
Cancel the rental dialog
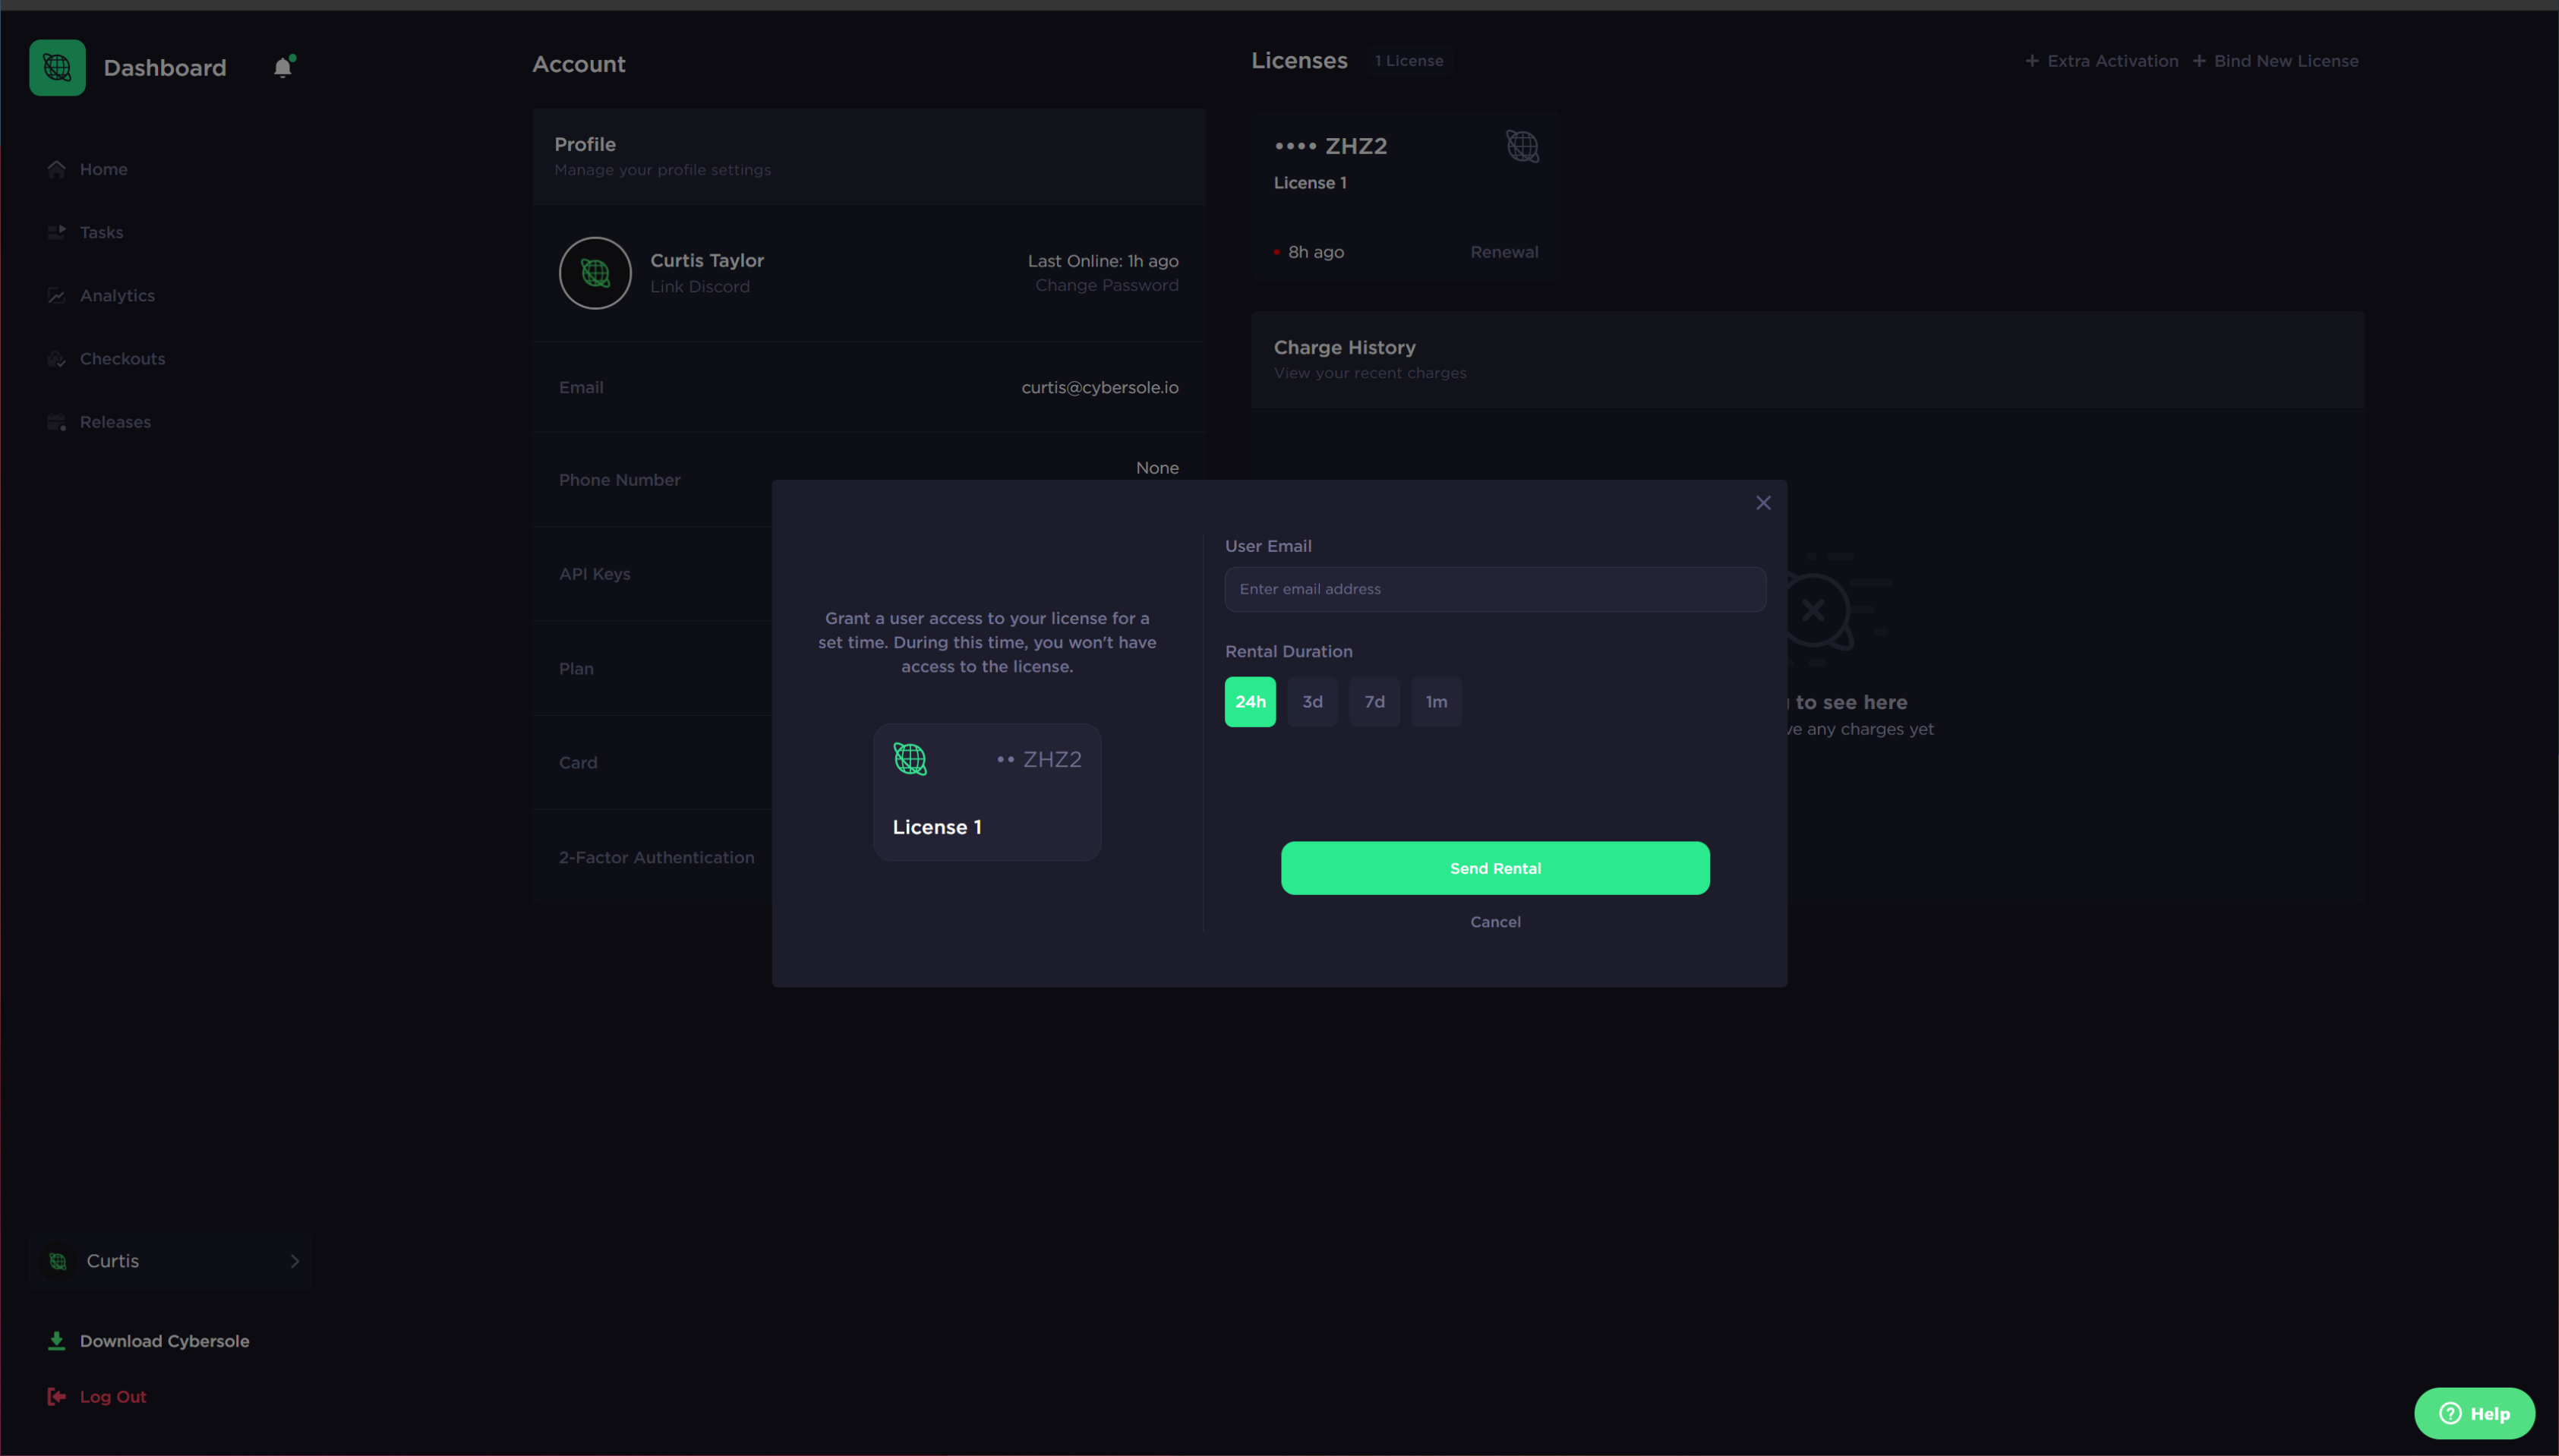click(1495, 922)
